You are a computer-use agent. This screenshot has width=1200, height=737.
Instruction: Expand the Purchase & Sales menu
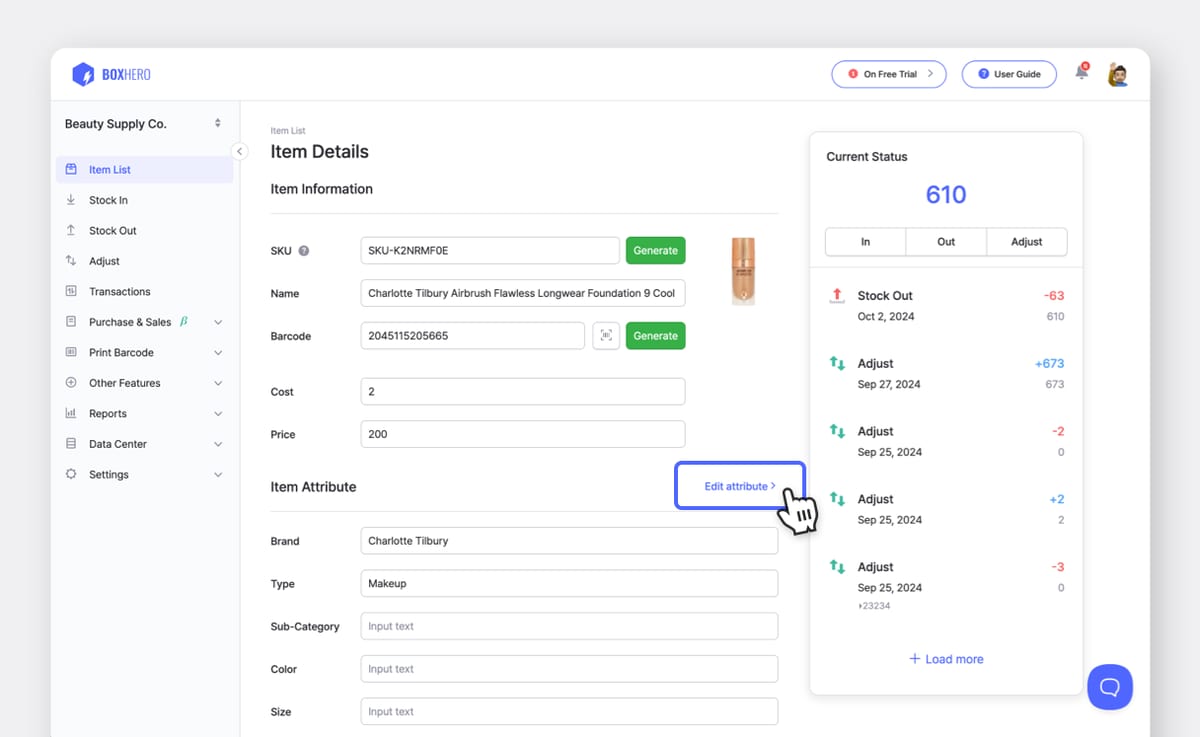(133, 321)
